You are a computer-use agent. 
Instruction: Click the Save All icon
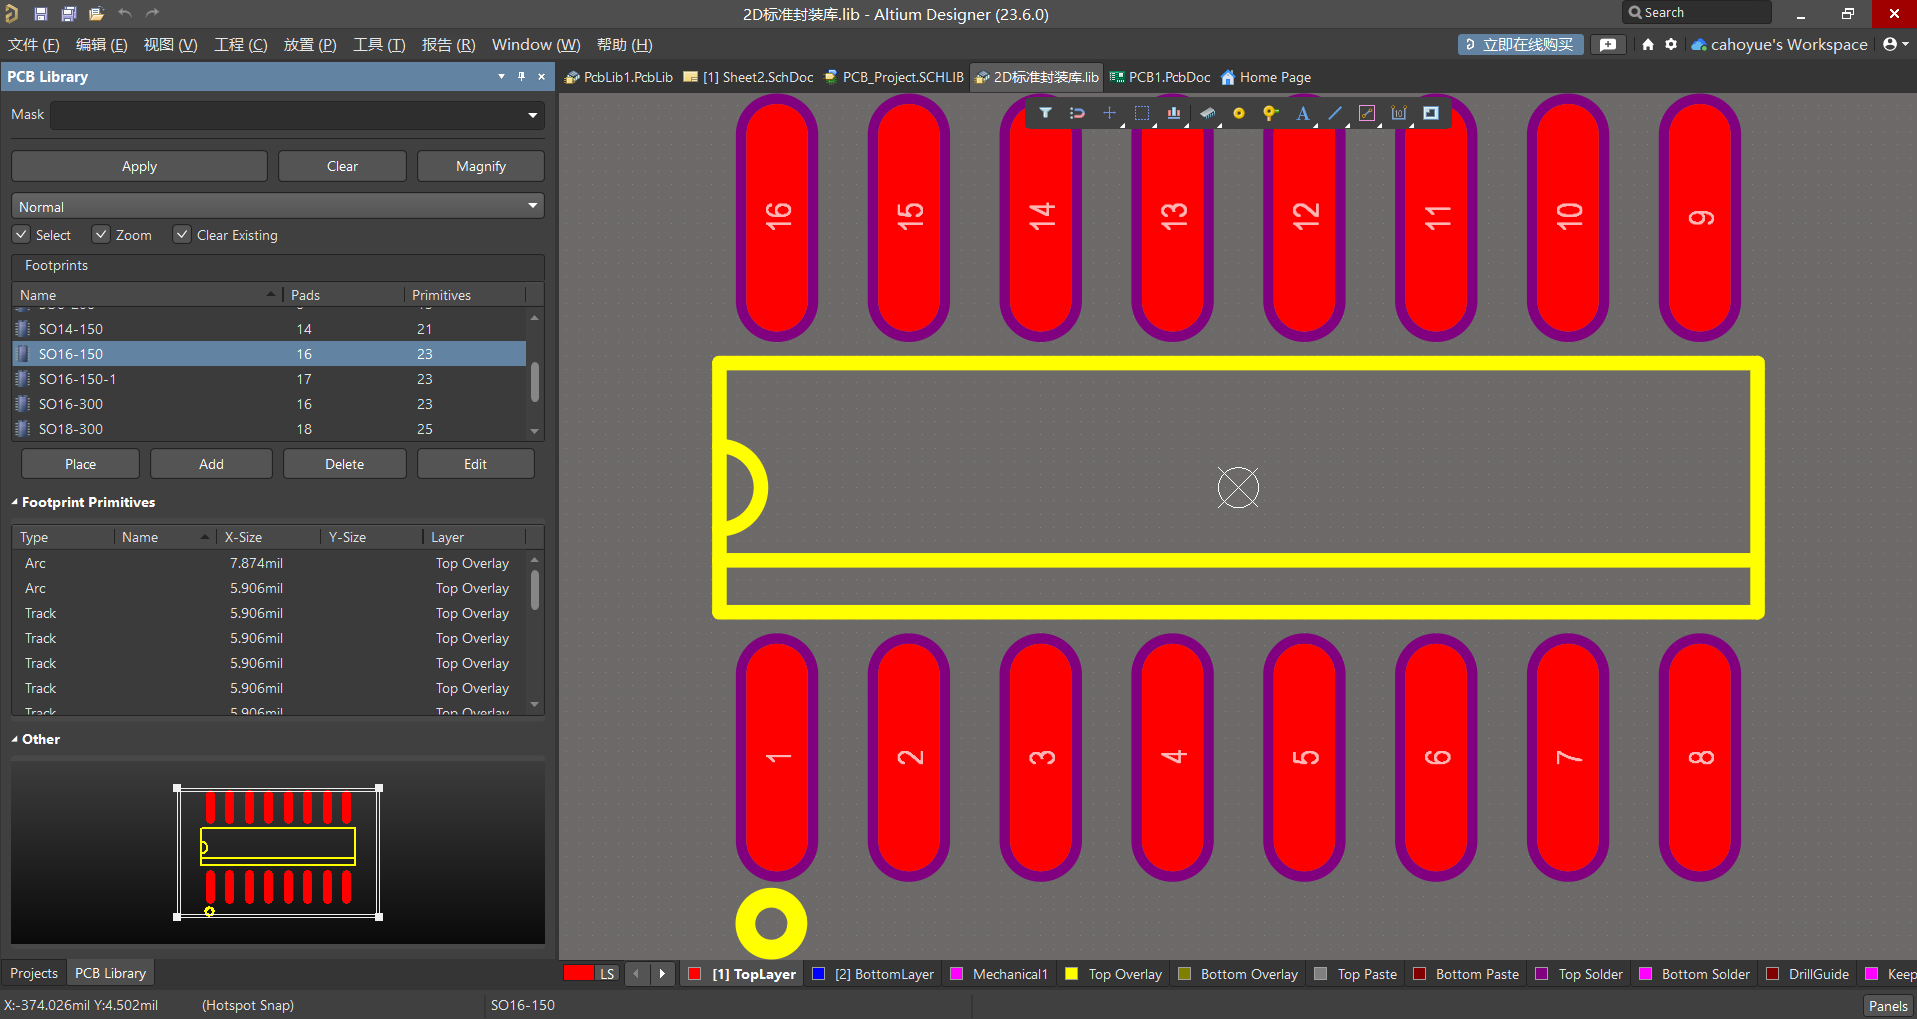pos(69,14)
